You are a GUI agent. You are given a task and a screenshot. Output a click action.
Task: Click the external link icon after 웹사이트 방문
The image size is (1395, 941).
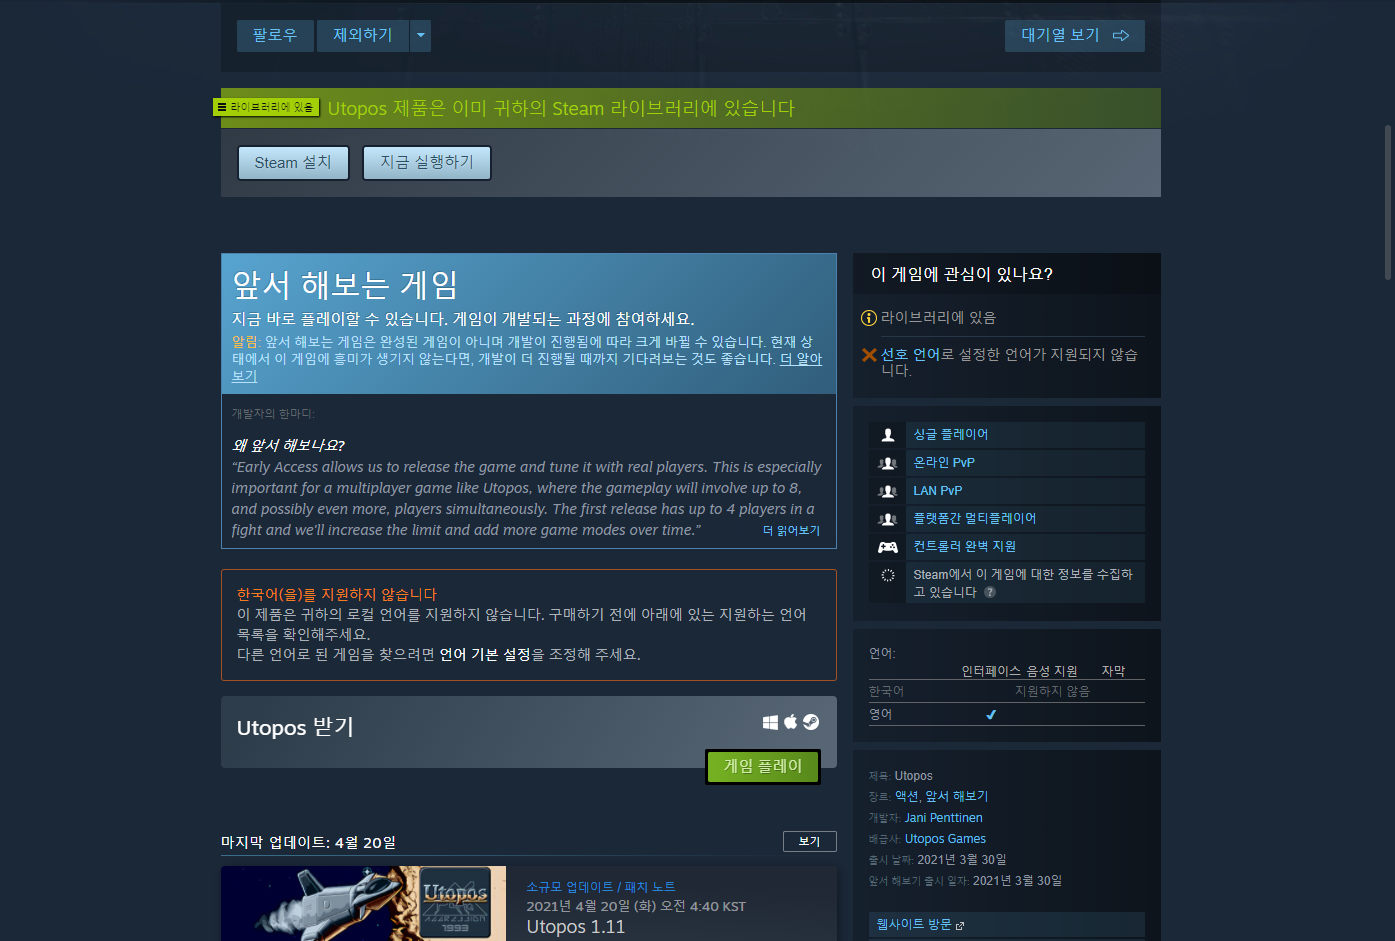[x=960, y=926]
